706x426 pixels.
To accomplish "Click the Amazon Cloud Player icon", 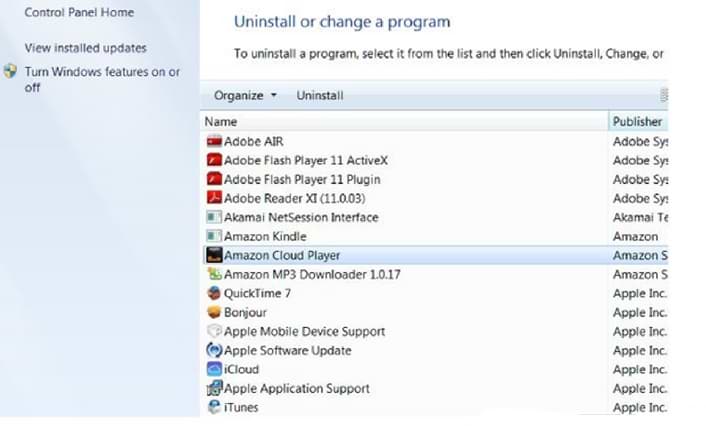I will pos(214,255).
